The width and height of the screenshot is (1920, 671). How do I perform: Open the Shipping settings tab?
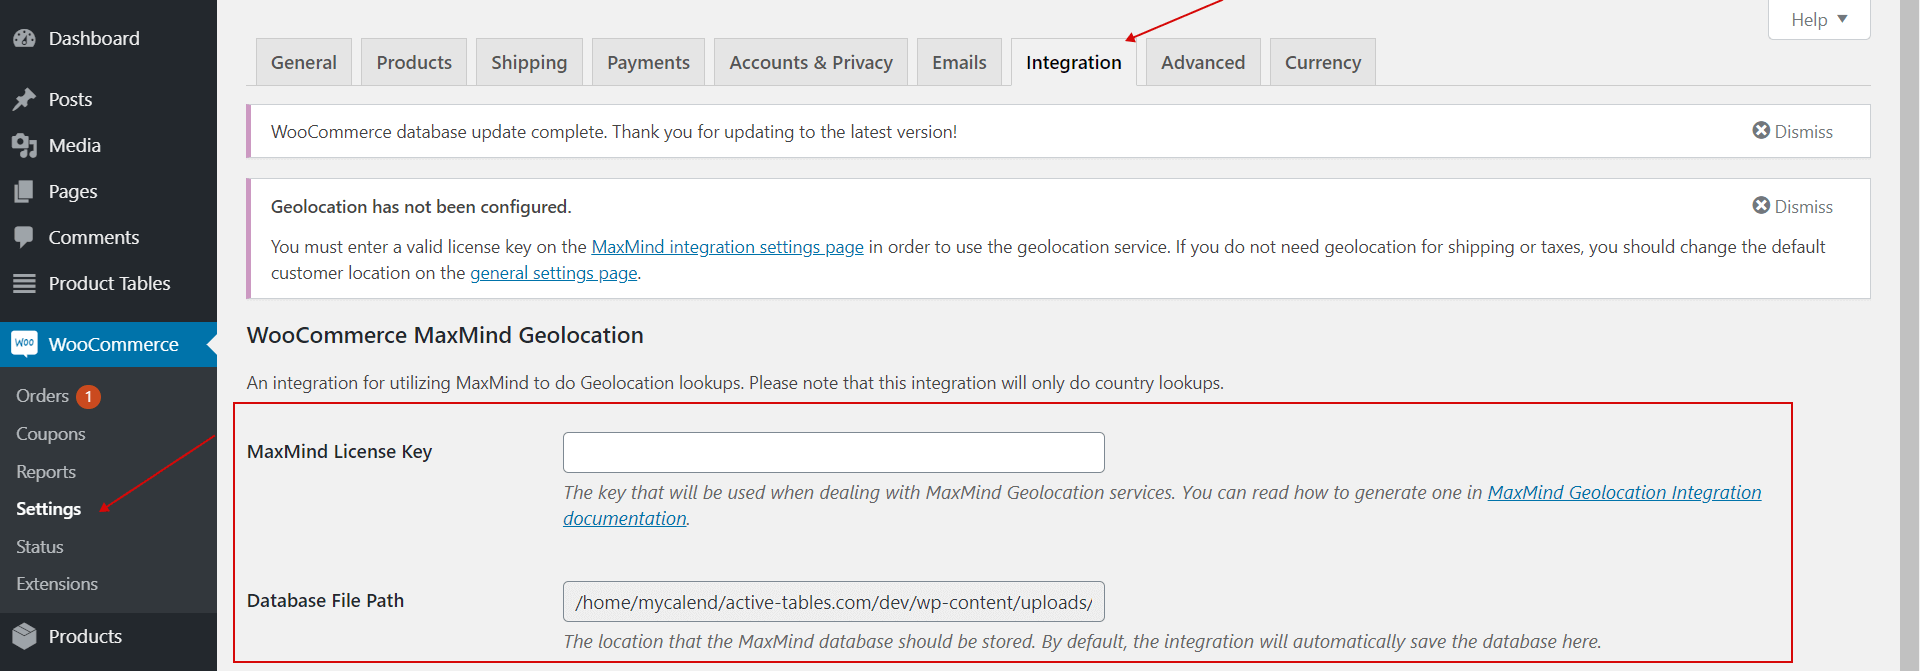tap(529, 62)
